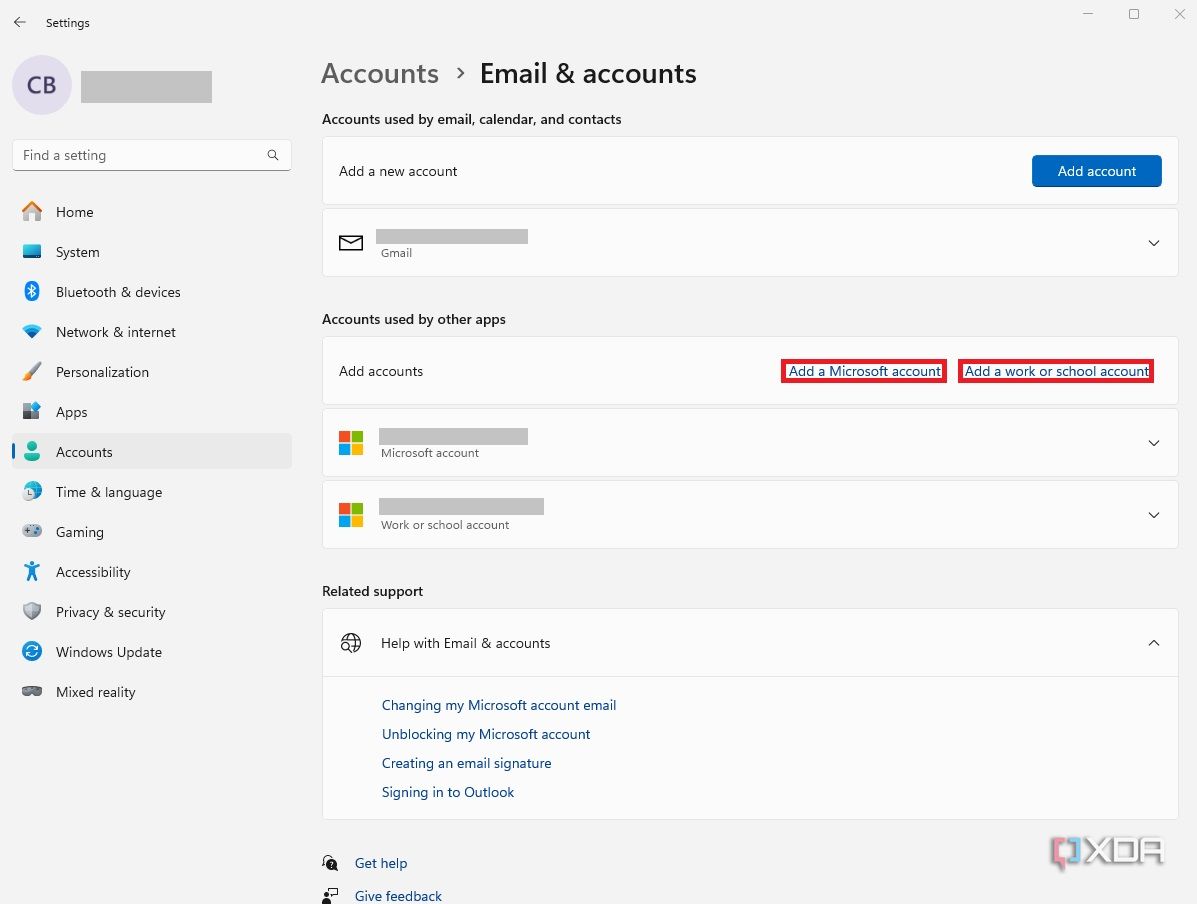The height and width of the screenshot is (904, 1197).
Task: Select Accounts in the breadcrumb
Action: coord(379,73)
